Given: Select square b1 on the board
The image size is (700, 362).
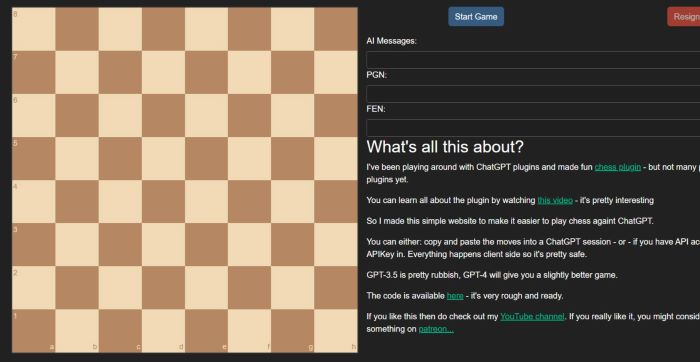Looking at the screenshot, I should [x=77, y=331].
